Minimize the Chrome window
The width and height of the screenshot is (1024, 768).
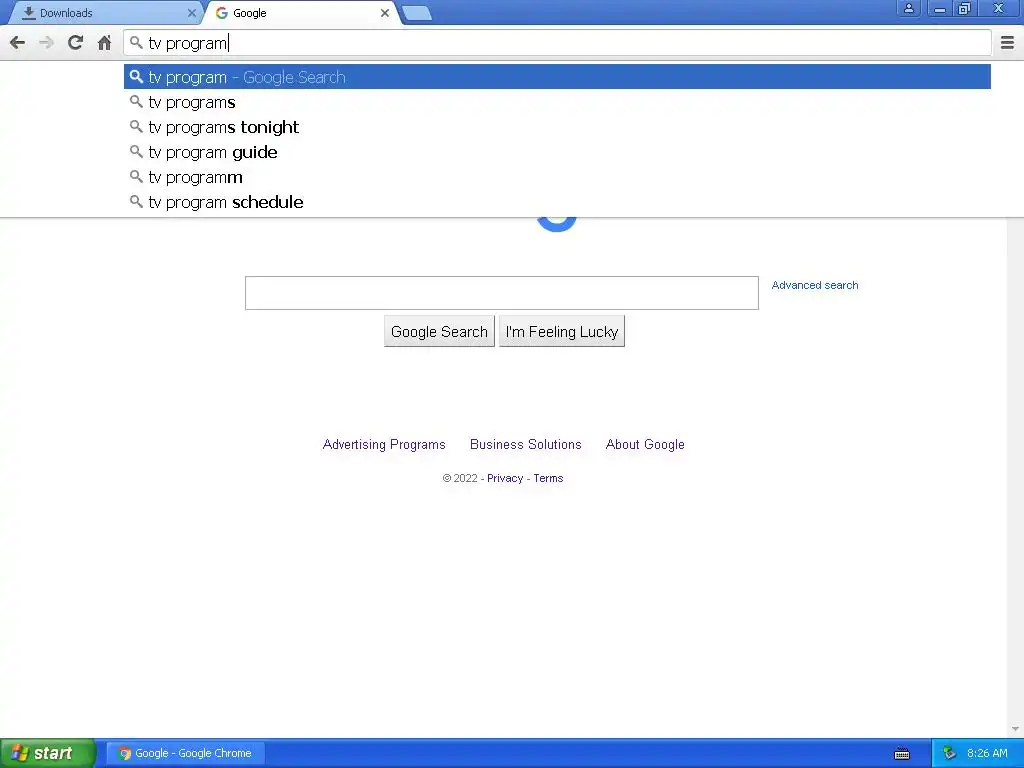point(940,8)
